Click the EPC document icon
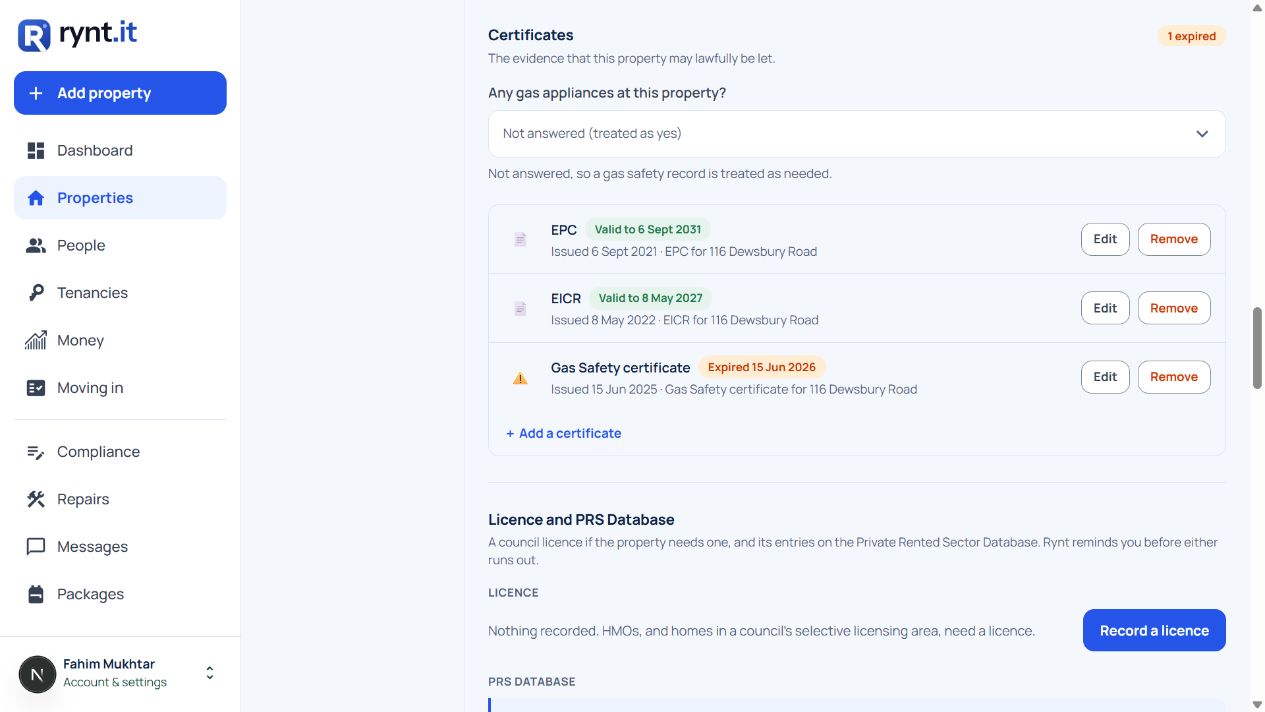 click(x=520, y=240)
